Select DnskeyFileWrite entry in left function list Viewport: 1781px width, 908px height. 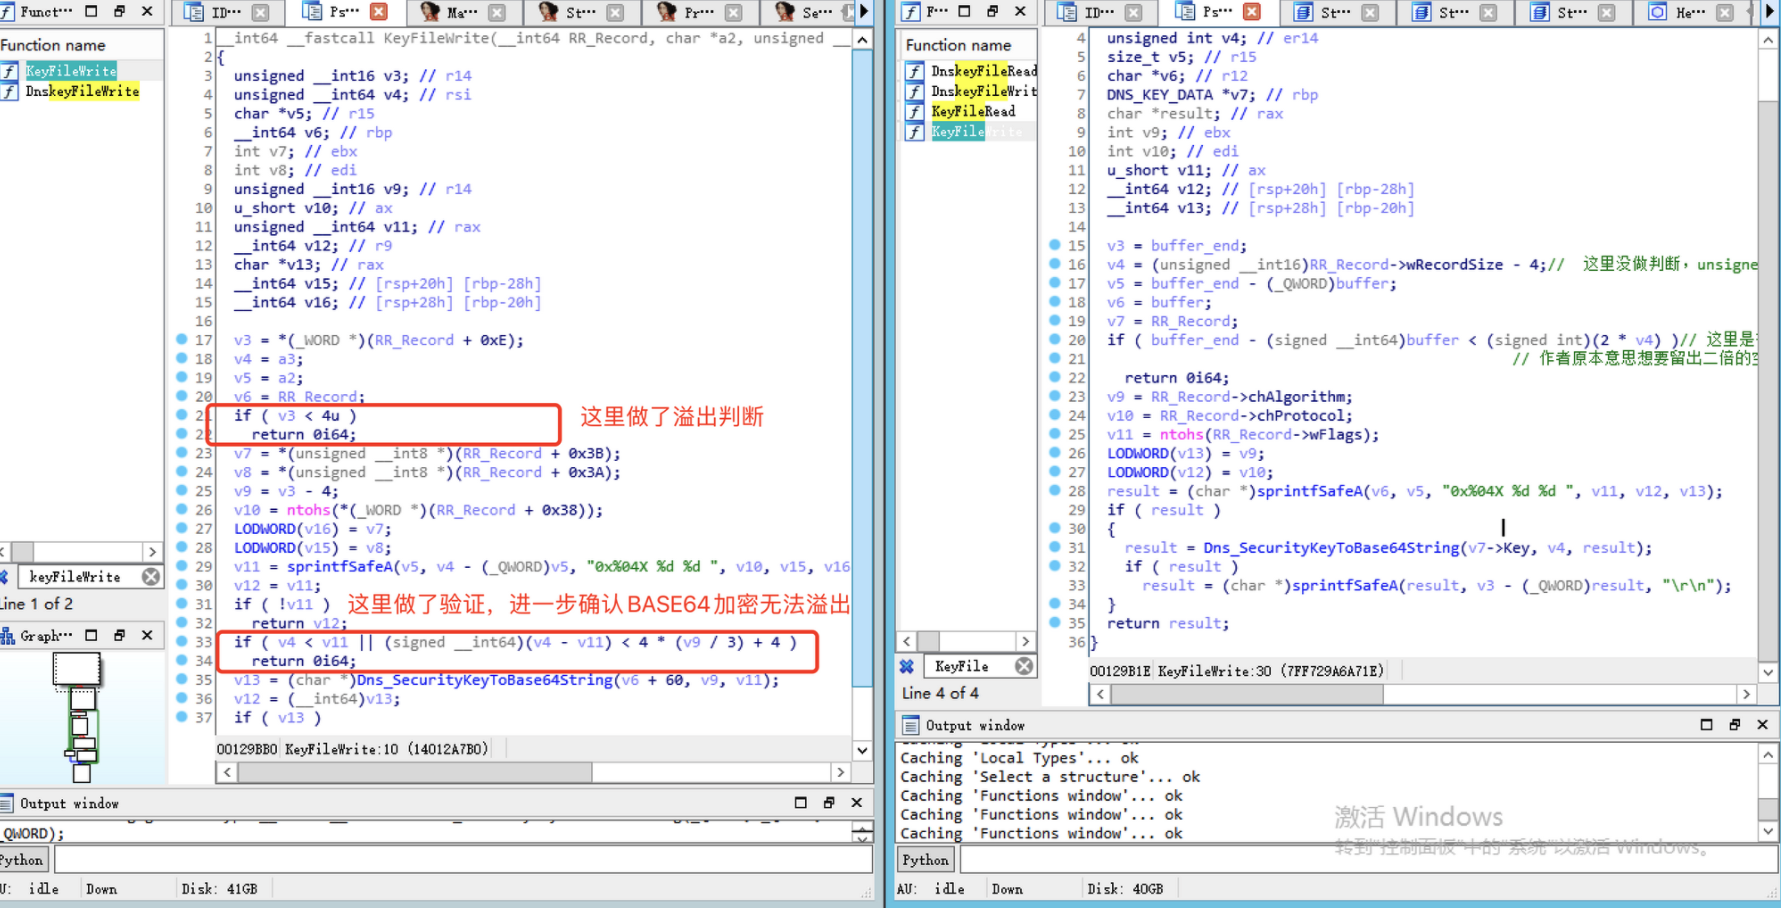82,91
